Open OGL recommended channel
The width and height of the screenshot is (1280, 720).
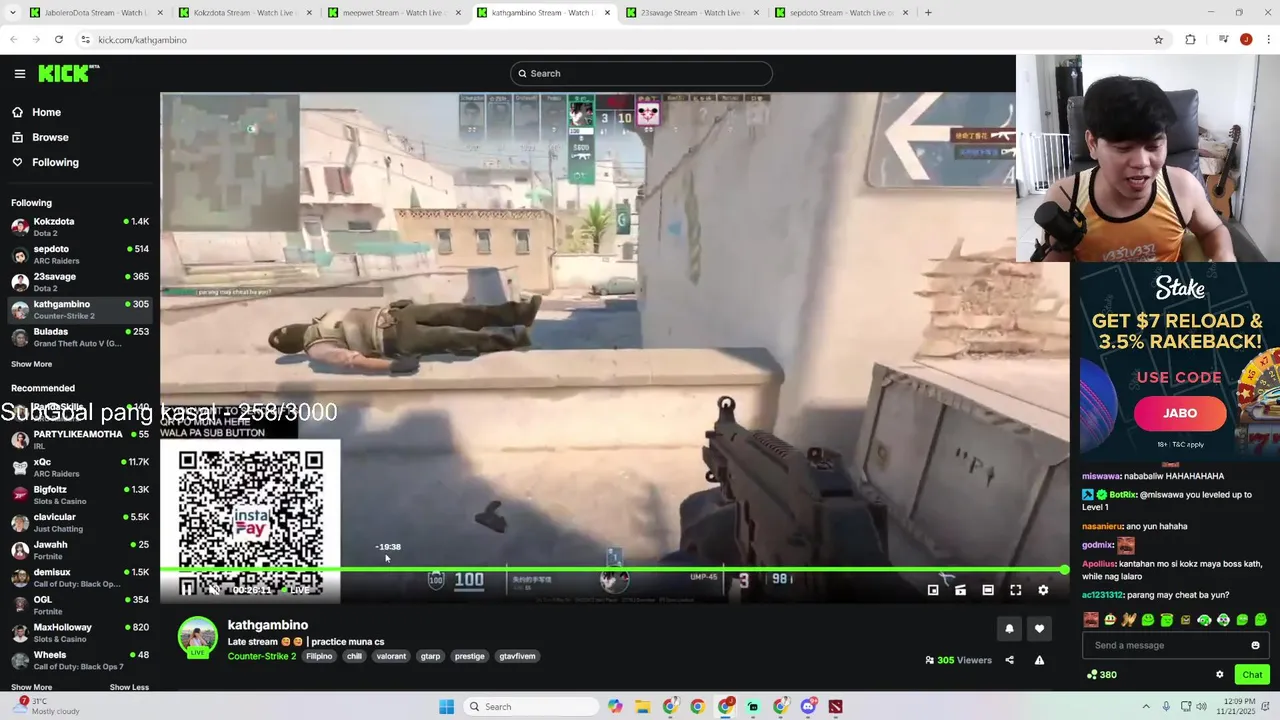[x=80, y=605]
